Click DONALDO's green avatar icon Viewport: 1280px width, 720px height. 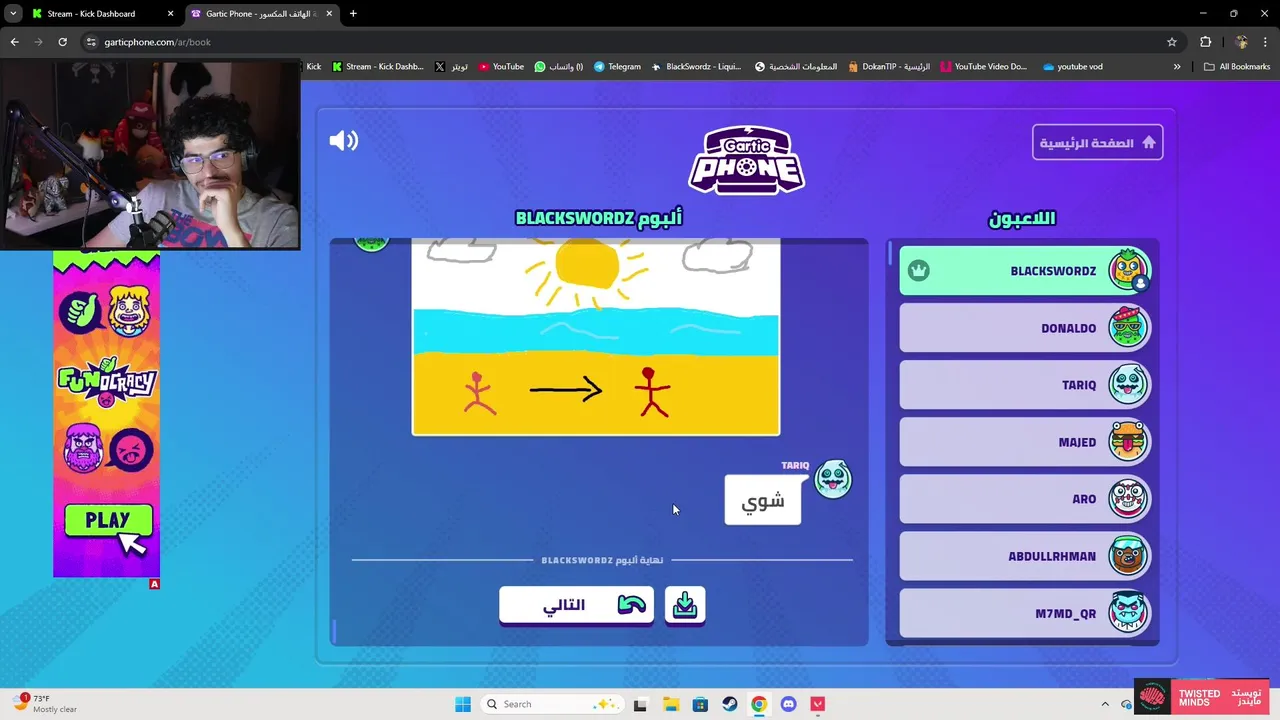tap(1128, 328)
